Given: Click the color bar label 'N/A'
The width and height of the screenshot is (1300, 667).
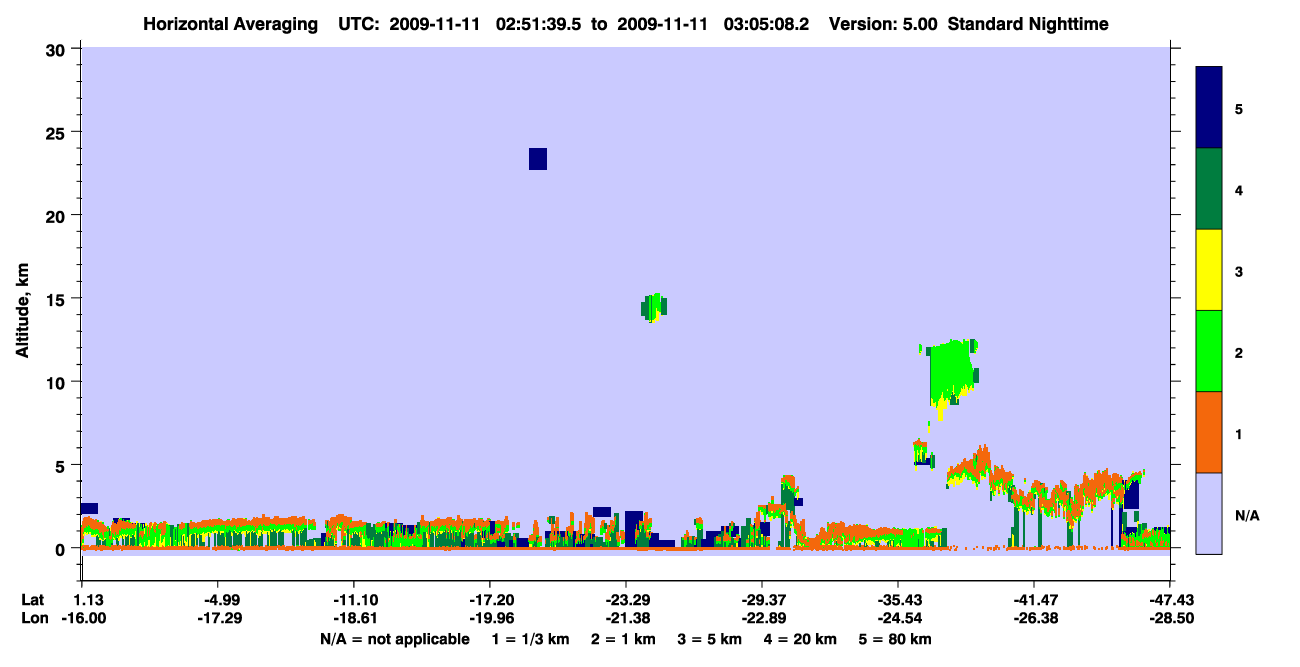Looking at the screenshot, I should (1246, 516).
